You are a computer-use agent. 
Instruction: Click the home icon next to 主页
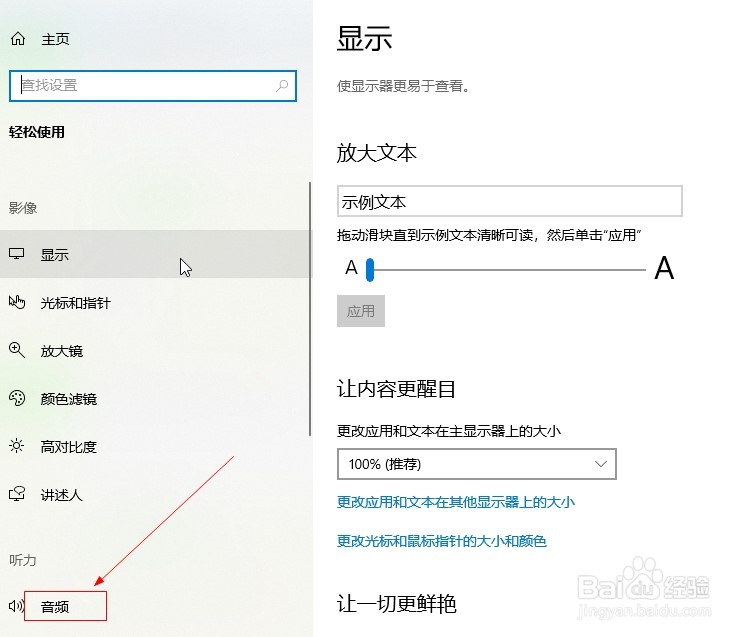click(x=18, y=38)
